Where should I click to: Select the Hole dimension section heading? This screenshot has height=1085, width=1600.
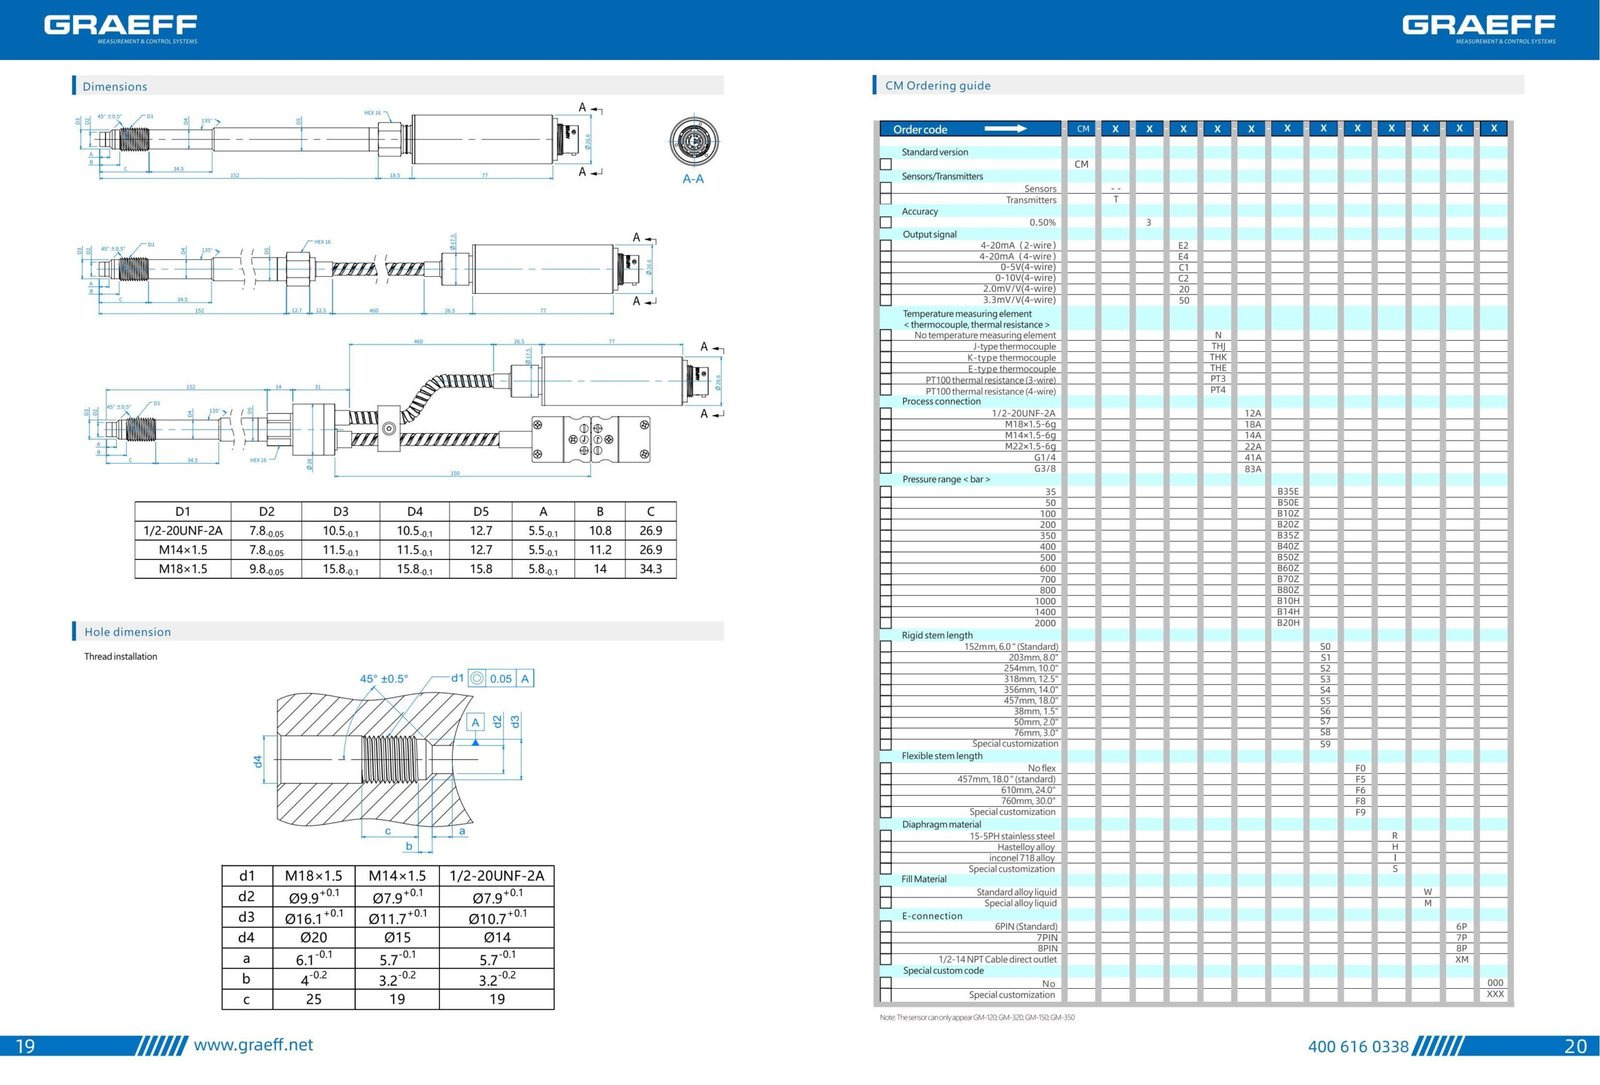click(127, 632)
